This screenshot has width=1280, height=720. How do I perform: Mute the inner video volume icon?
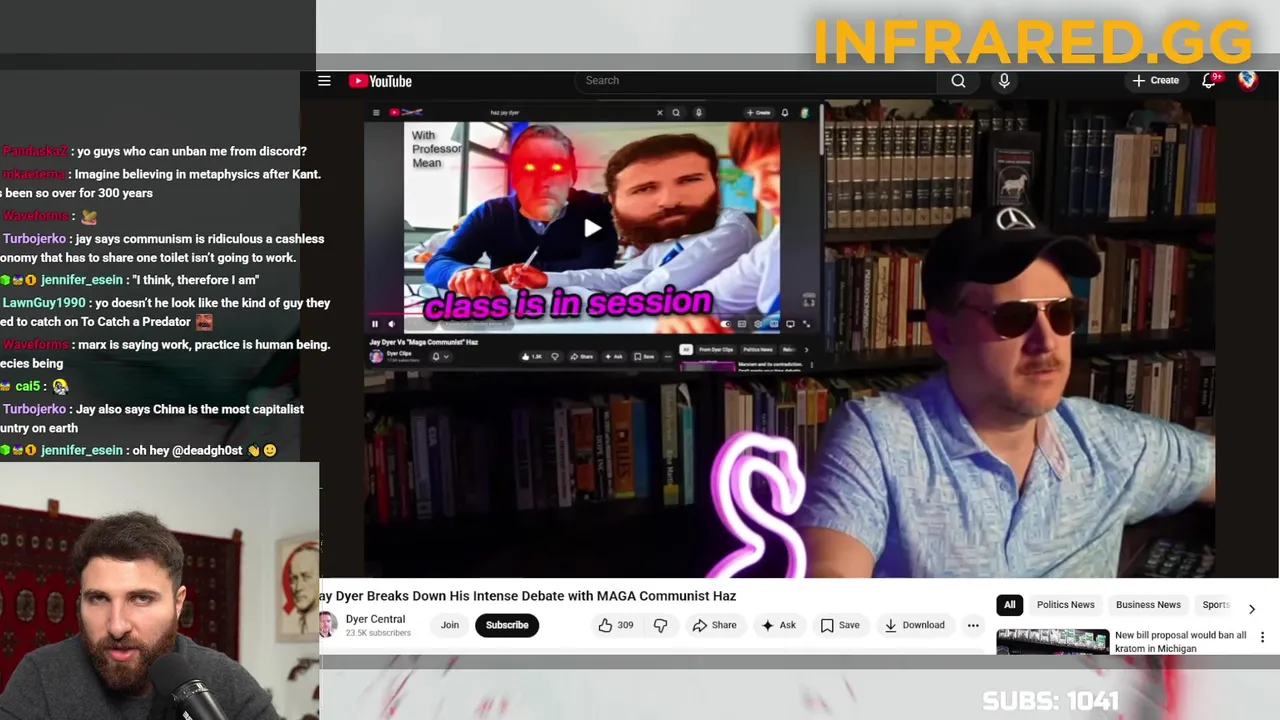click(391, 324)
